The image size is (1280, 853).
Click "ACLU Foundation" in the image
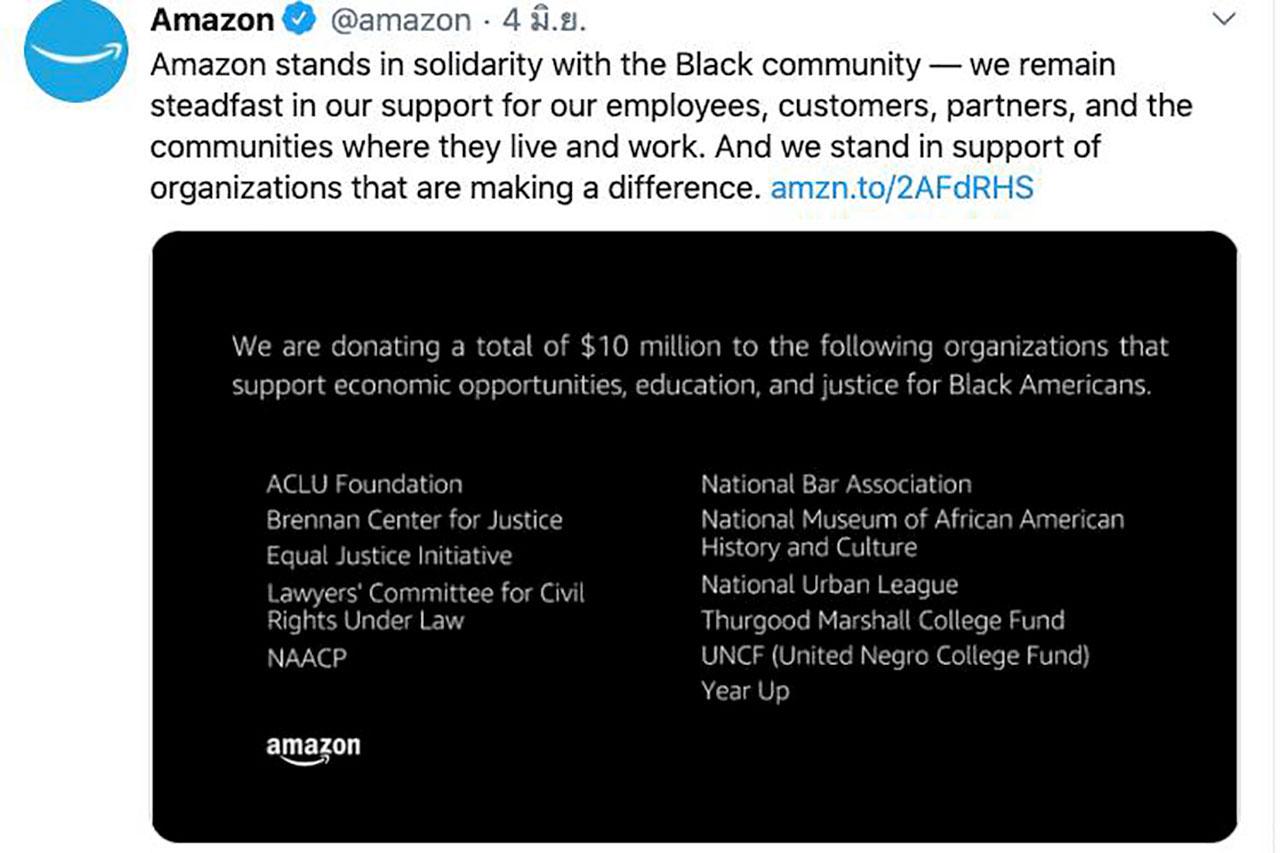pyautogui.click(x=364, y=485)
